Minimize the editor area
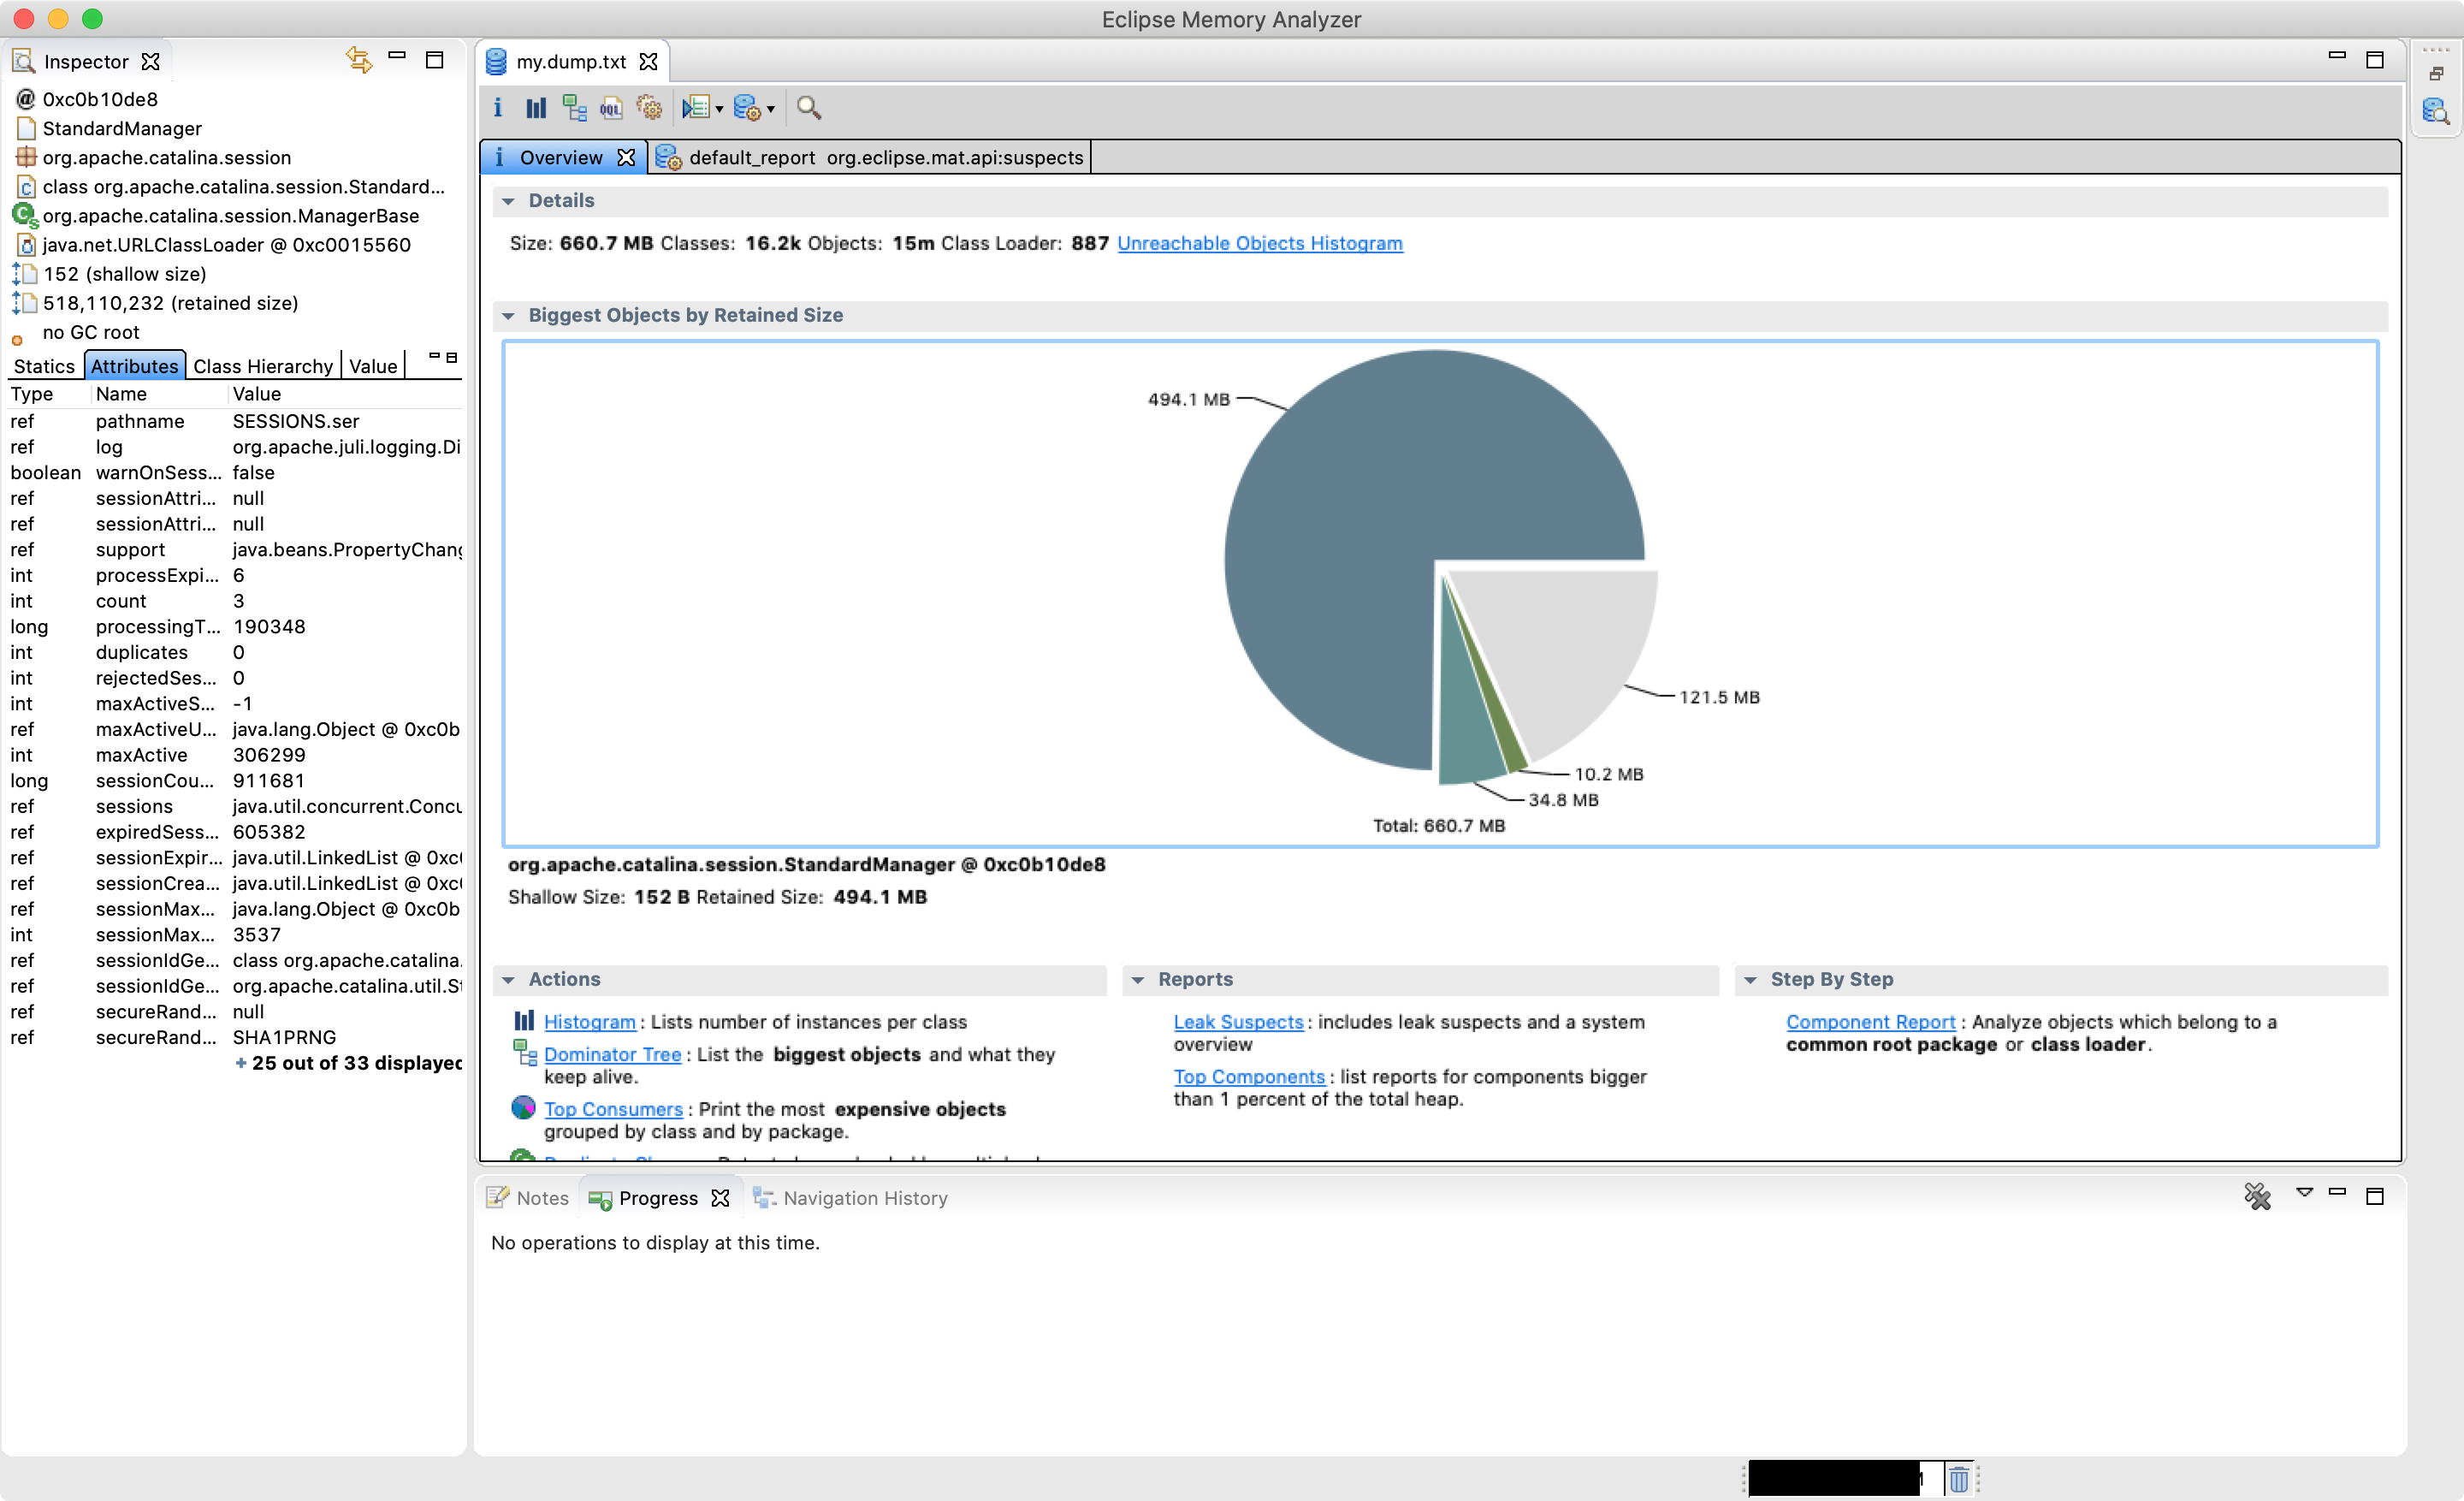 click(2337, 56)
